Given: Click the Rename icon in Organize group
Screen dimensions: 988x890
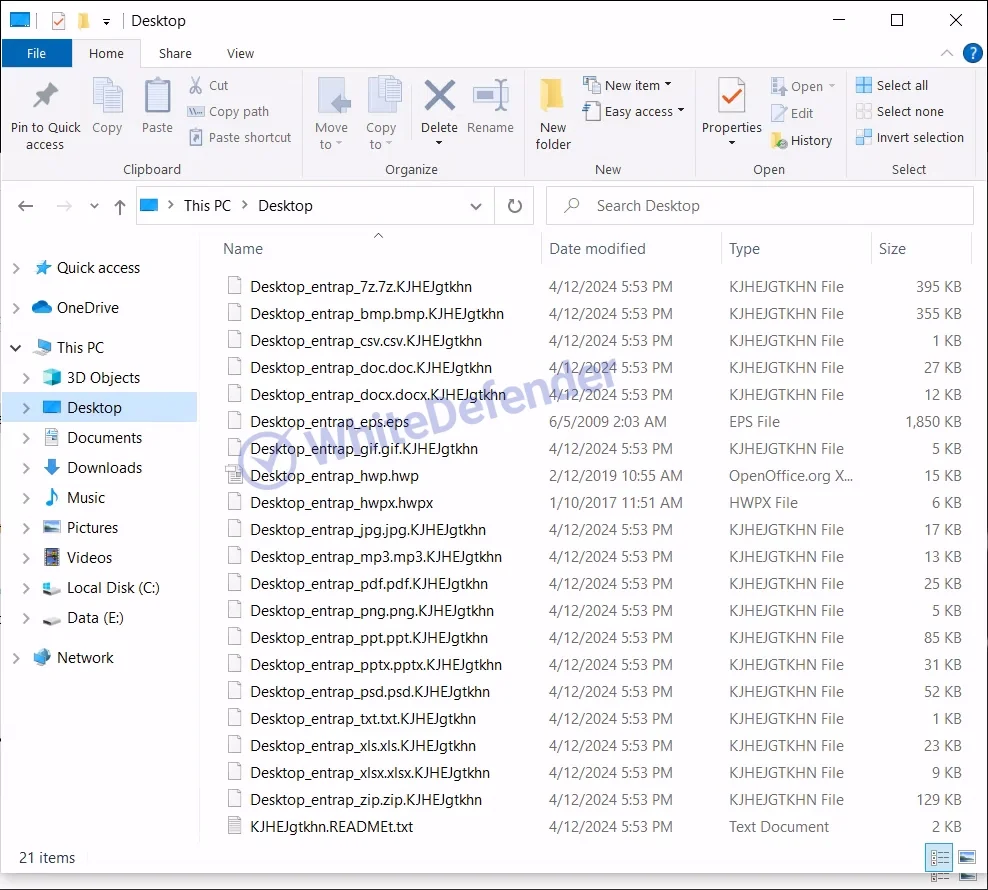Looking at the screenshot, I should pos(490,98).
